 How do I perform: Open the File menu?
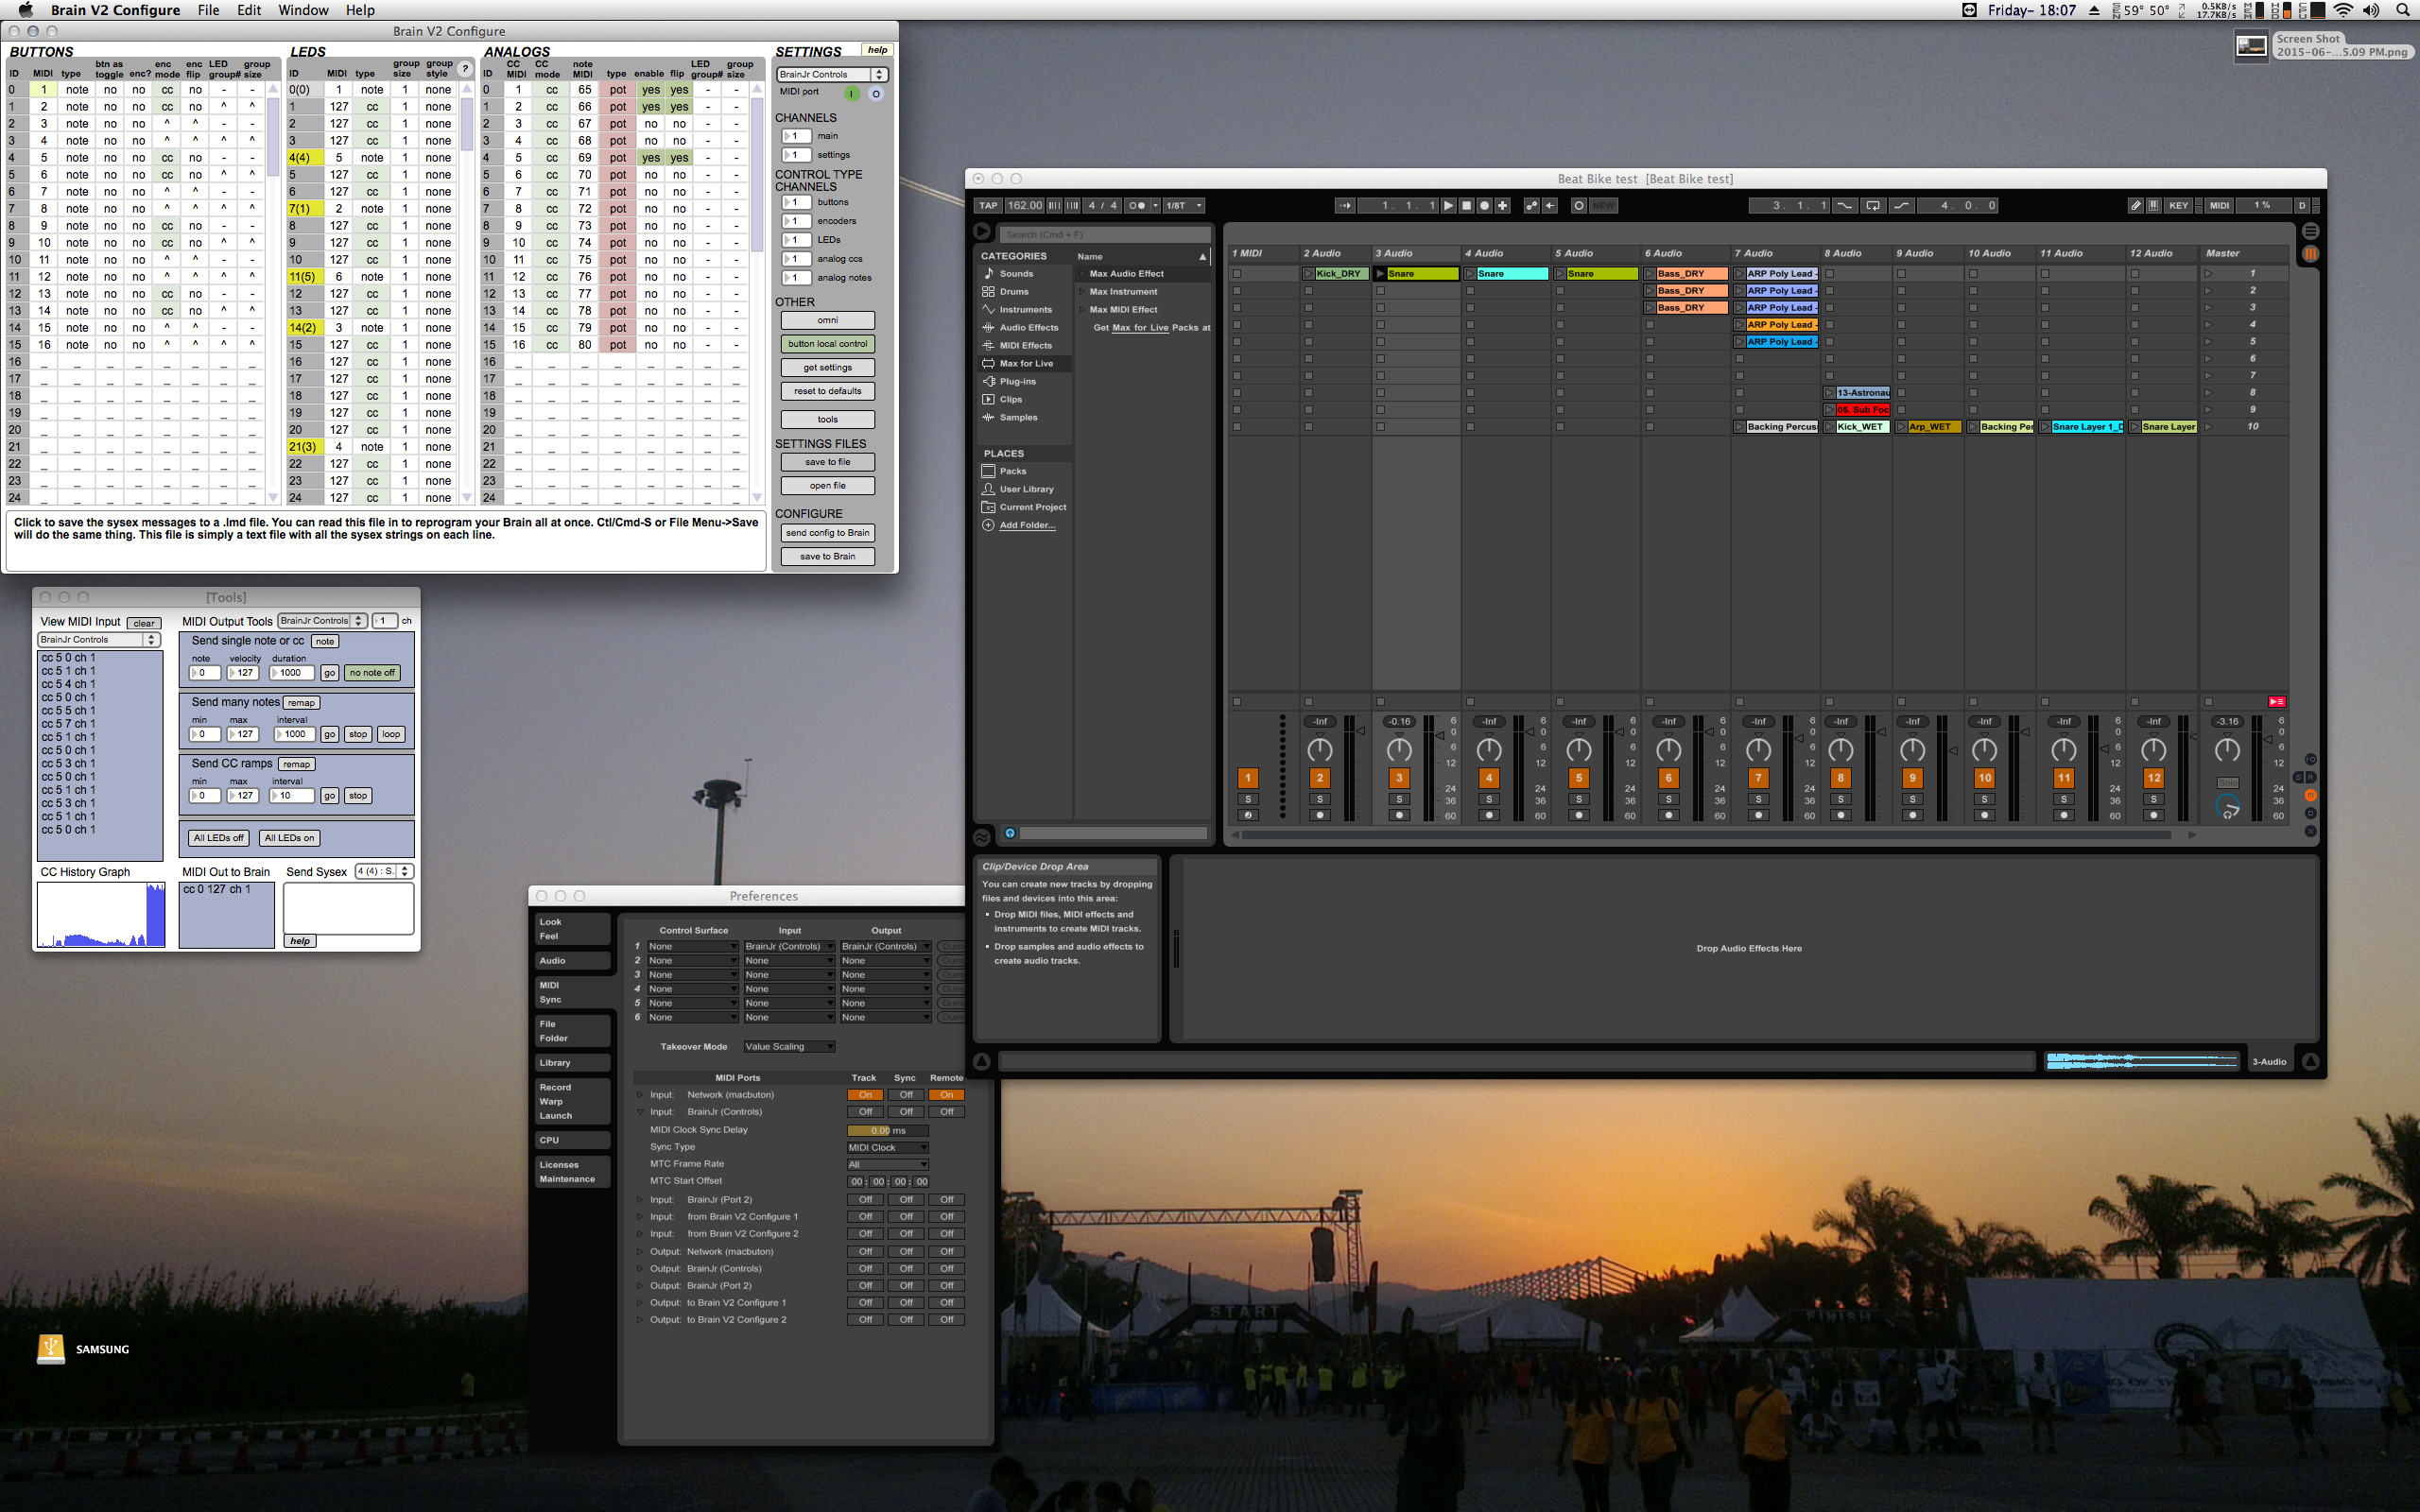[x=208, y=10]
